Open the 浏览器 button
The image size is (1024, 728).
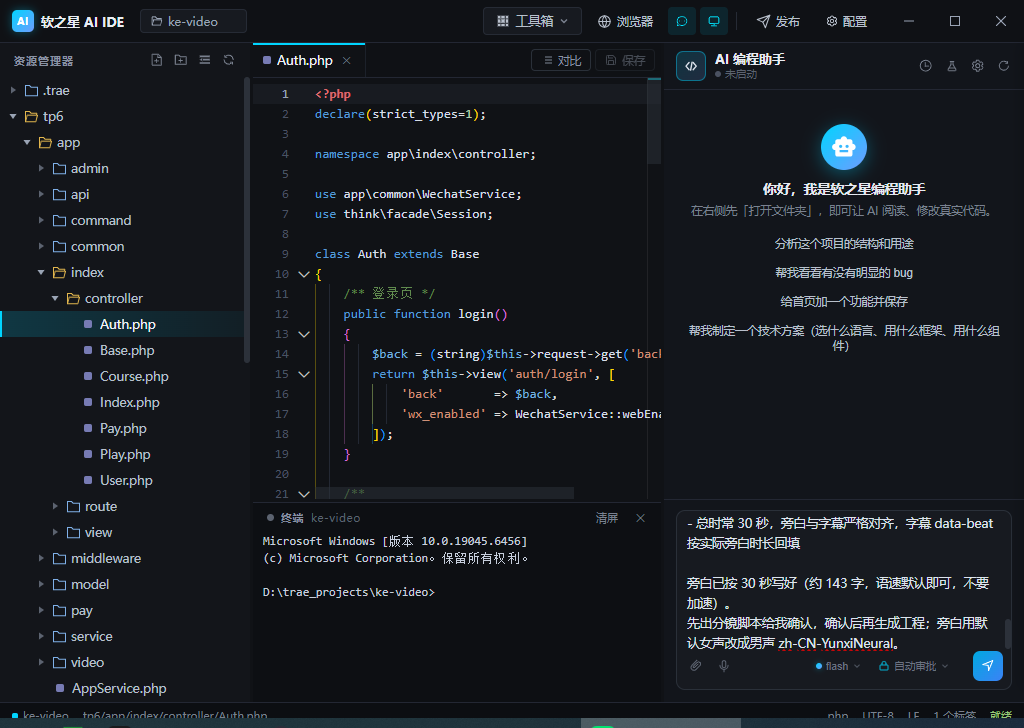tap(626, 22)
